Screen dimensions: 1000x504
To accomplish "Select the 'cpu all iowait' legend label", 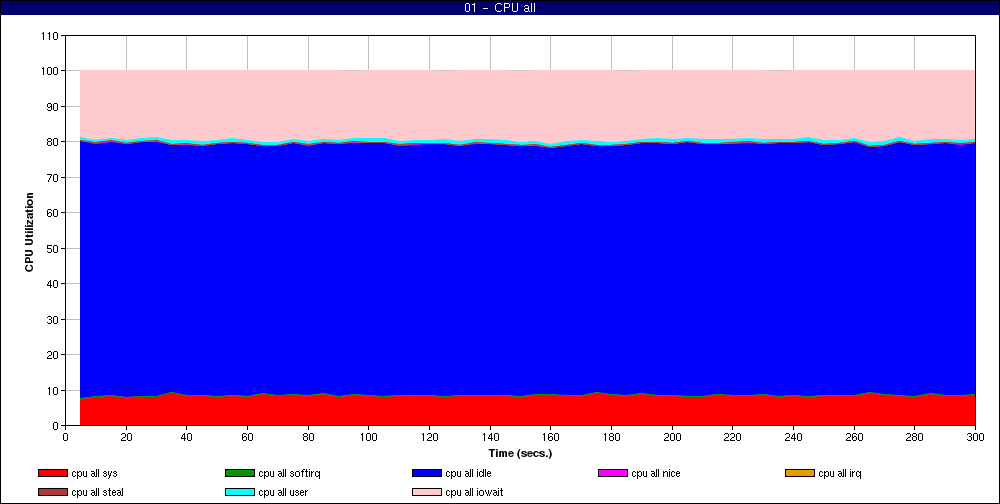I will [x=474, y=493].
